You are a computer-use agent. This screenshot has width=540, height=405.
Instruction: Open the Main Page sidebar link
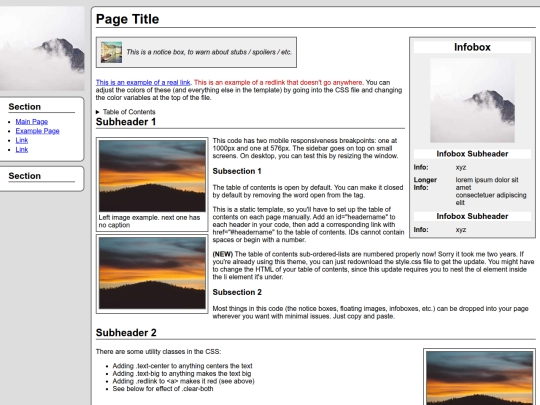click(32, 122)
